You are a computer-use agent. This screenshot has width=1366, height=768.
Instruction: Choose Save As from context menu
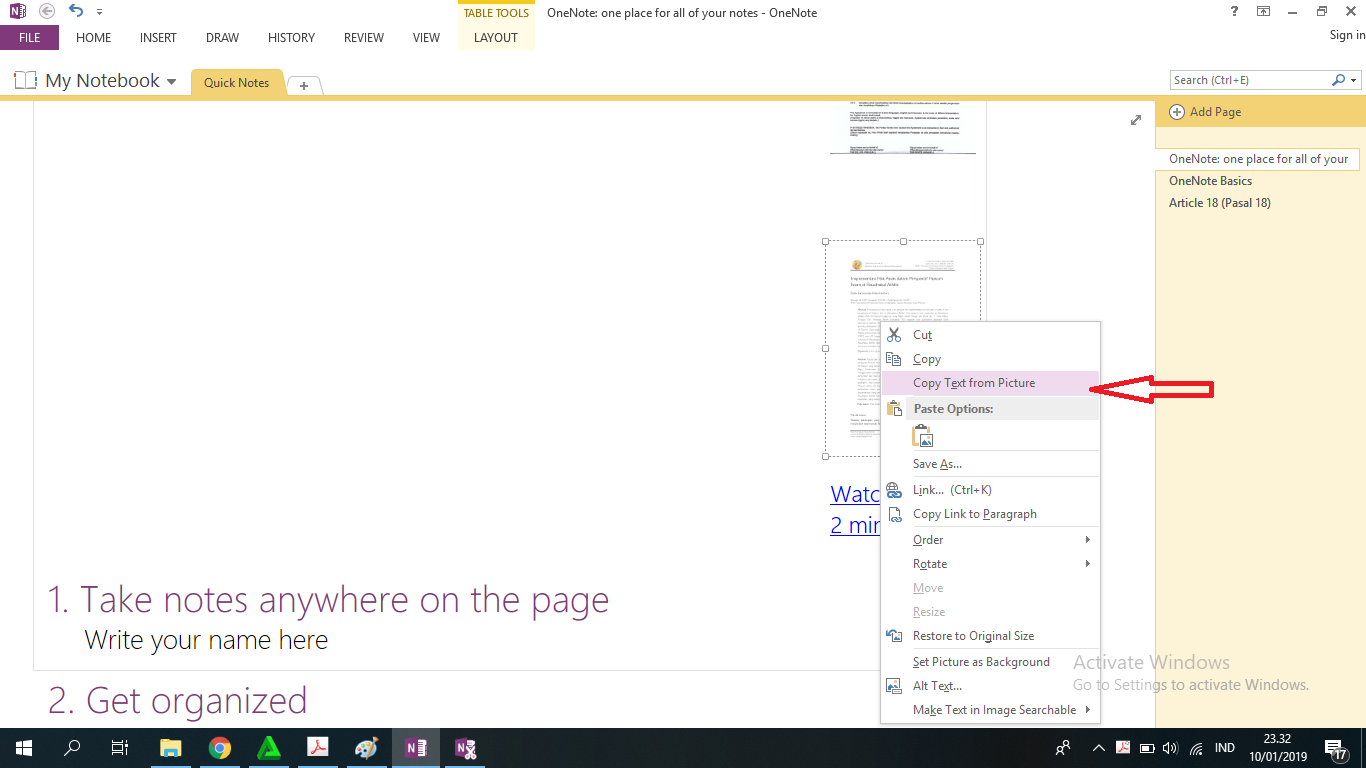pos(937,464)
